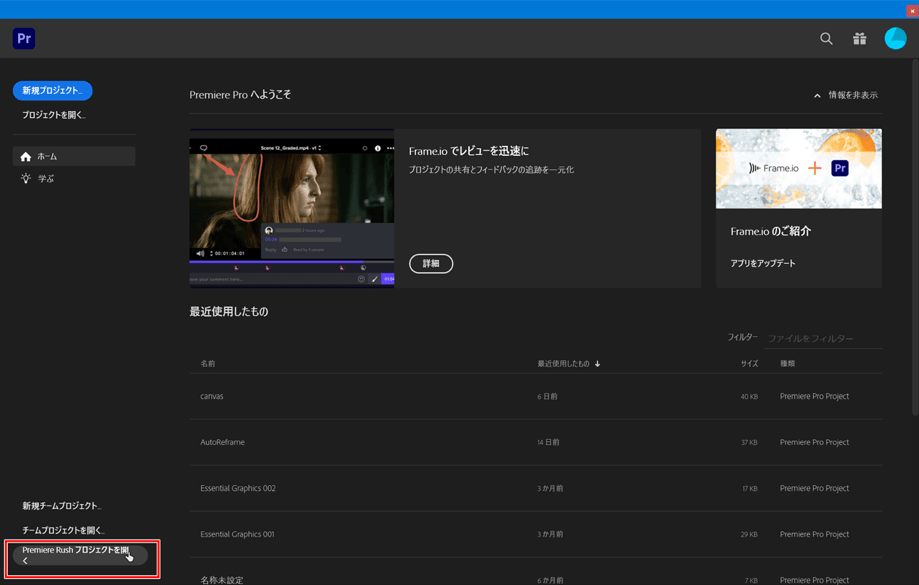Open the What's New gift icon

(860, 39)
